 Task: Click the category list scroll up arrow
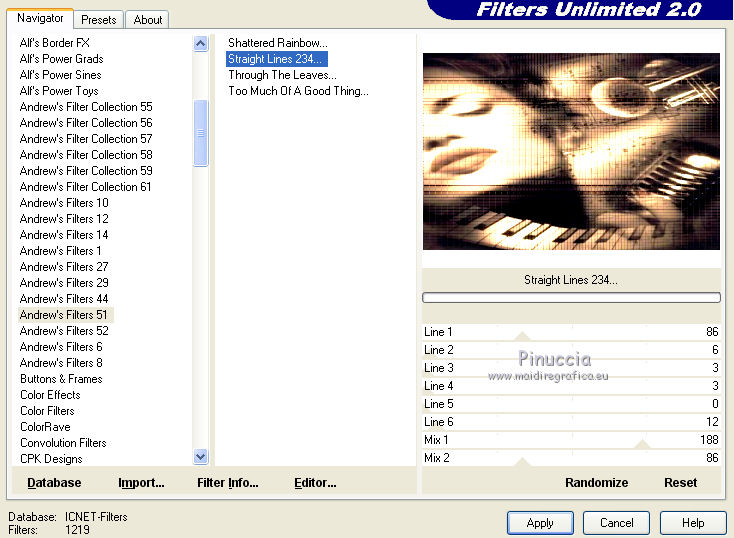point(200,44)
